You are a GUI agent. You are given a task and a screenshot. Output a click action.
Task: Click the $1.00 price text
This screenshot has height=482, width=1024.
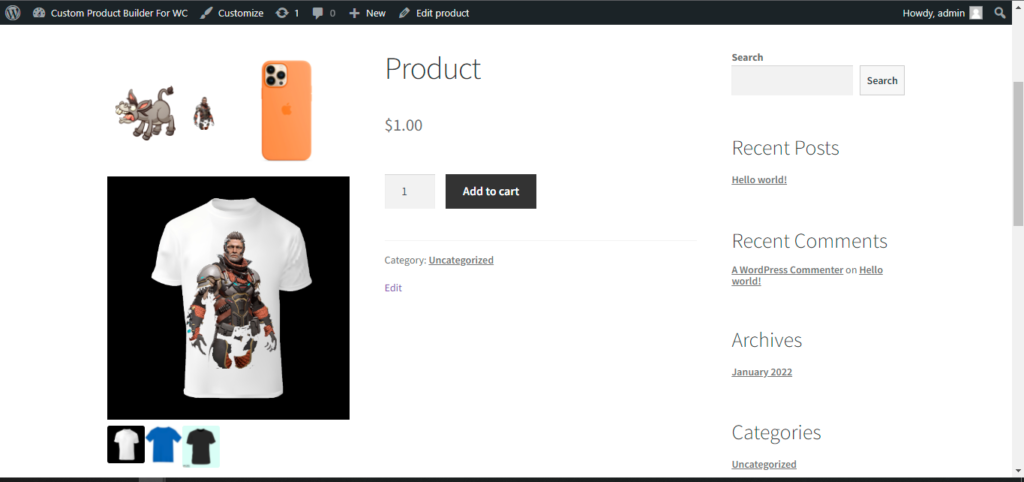[404, 125]
